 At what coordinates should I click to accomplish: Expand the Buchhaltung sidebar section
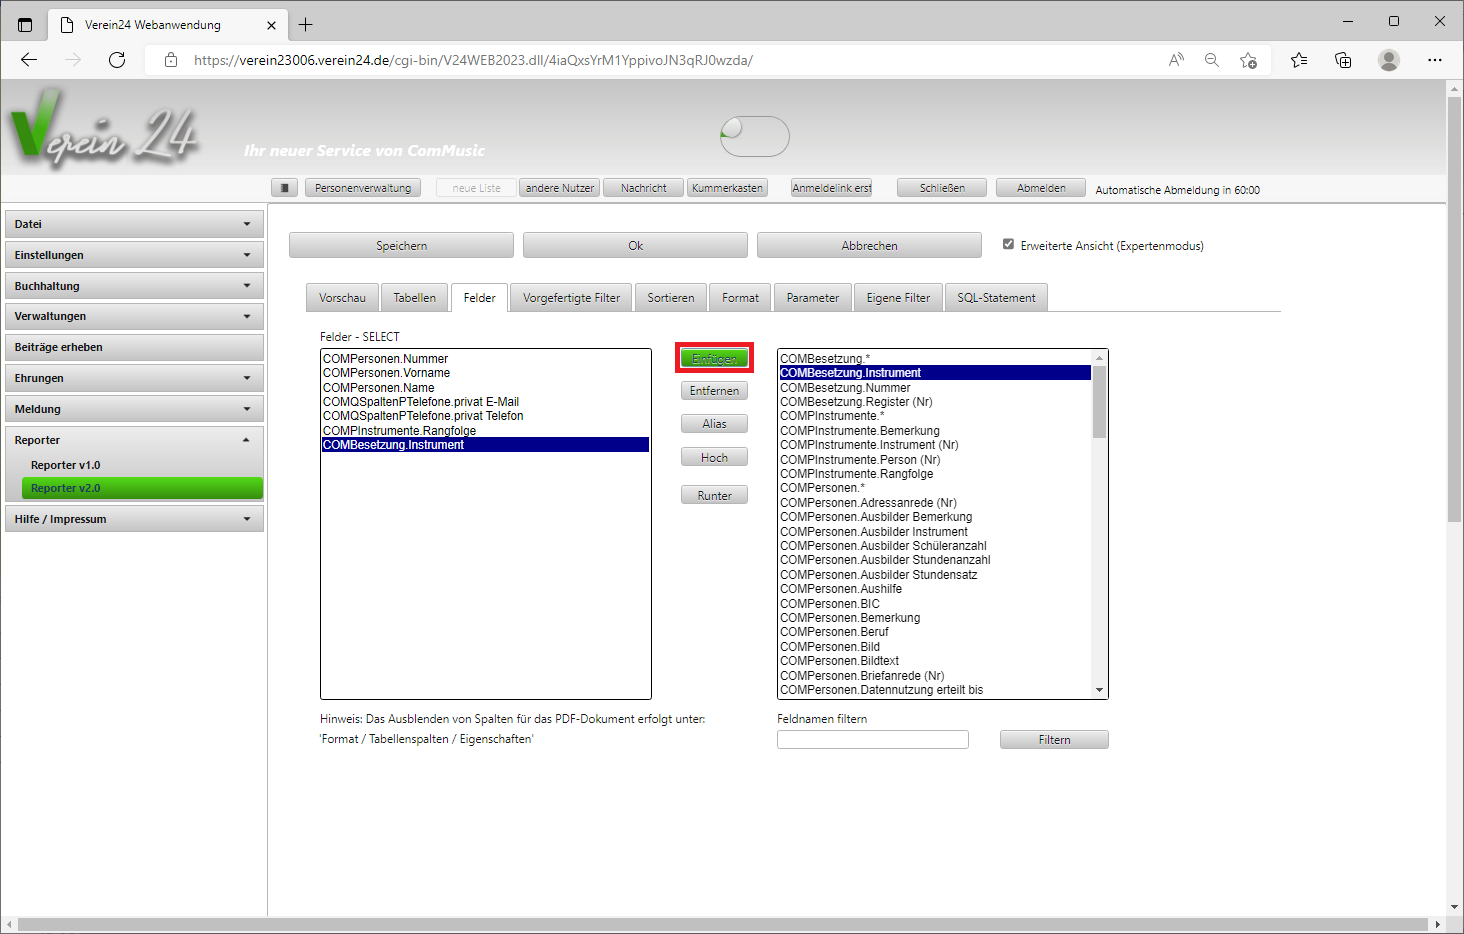point(134,286)
